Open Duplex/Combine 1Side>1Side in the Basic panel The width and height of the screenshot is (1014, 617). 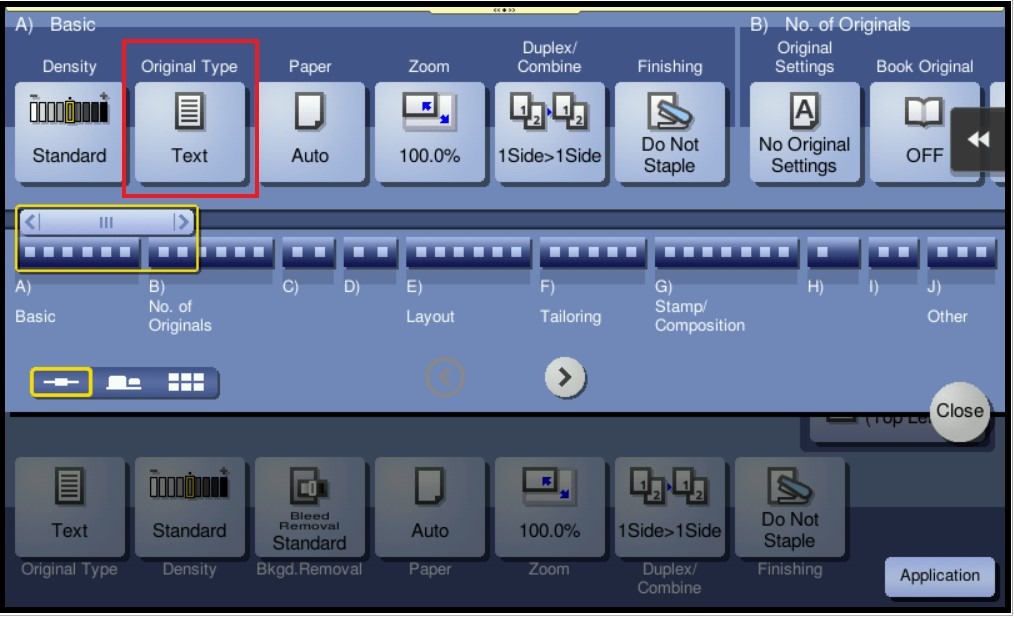tap(549, 132)
